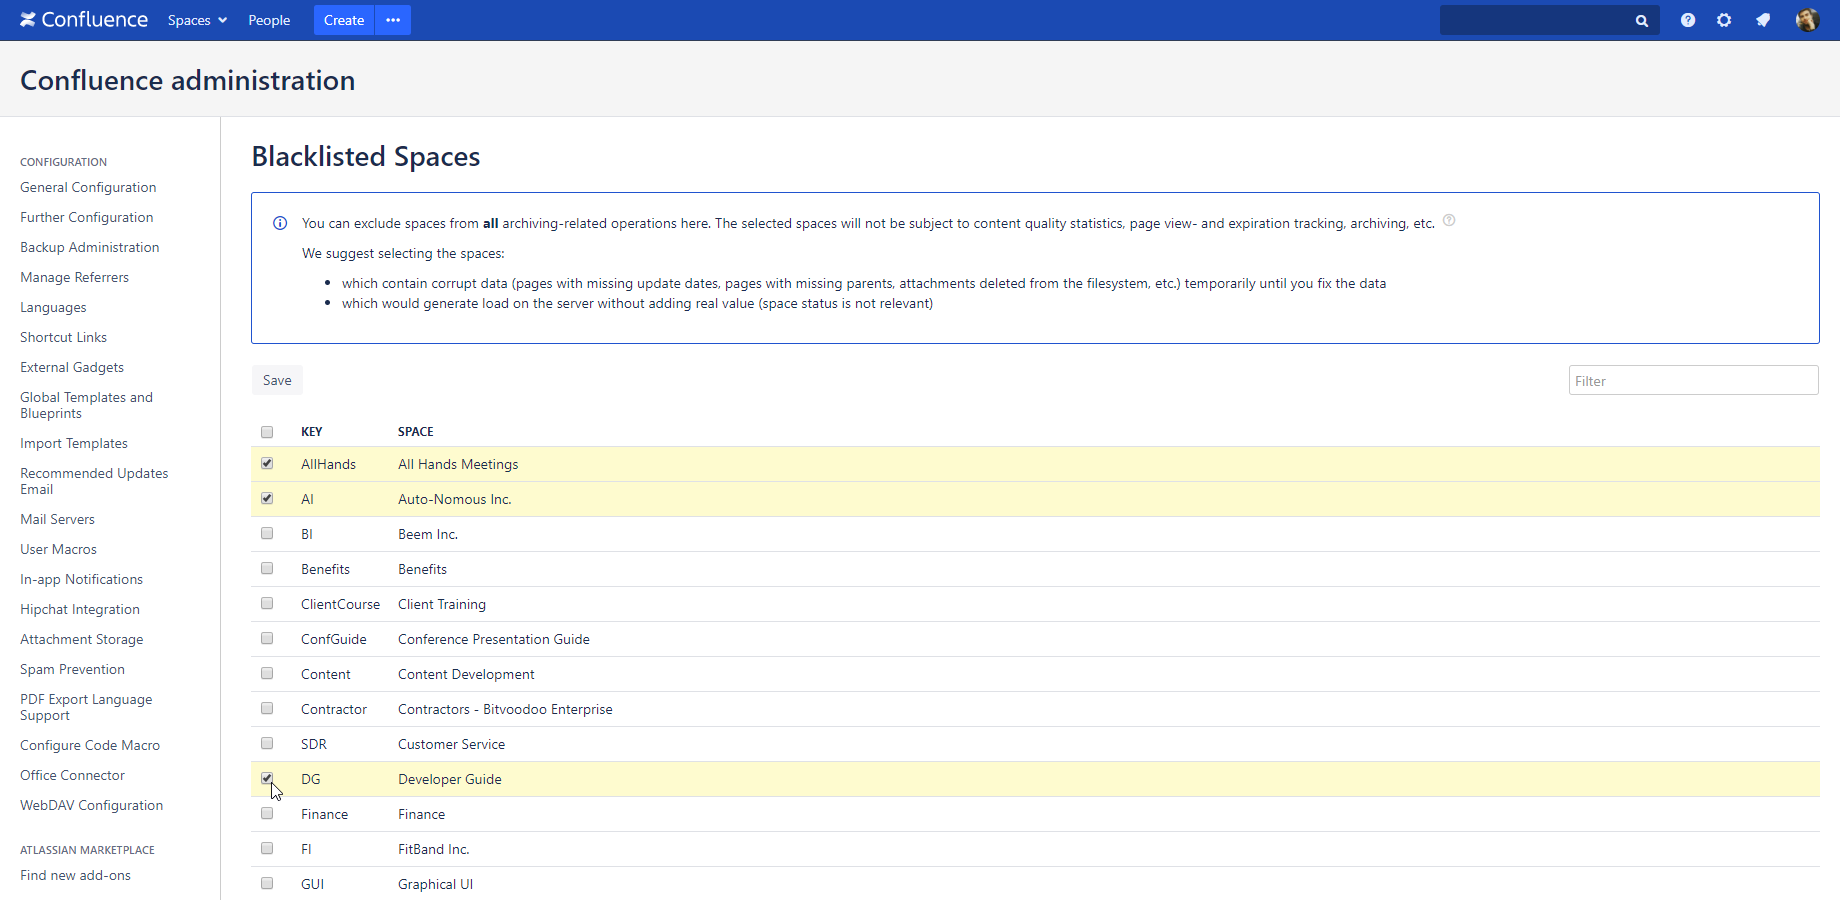This screenshot has height=900, width=1840.
Task: Focus the Filter input field
Action: [1693, 381]
